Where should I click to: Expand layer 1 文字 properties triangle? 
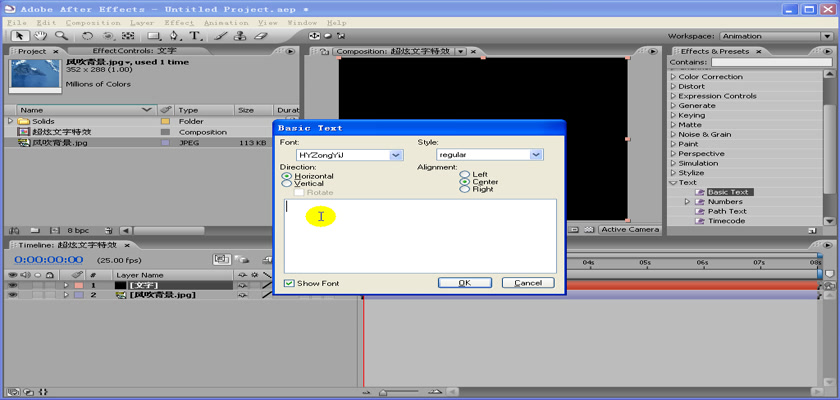(66, 285)
